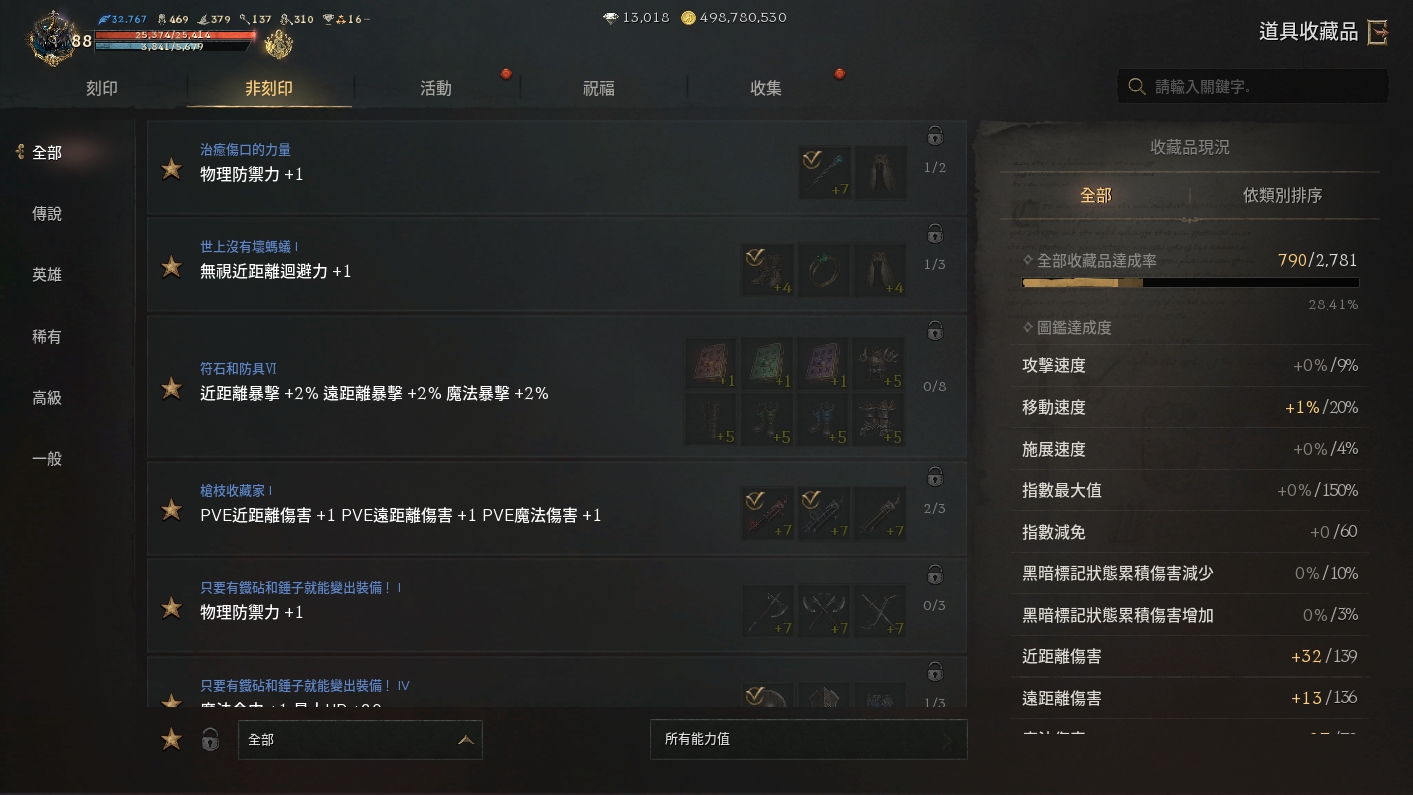Toggle the lock on 槍枝收藏家 entry

click(935, 476)
